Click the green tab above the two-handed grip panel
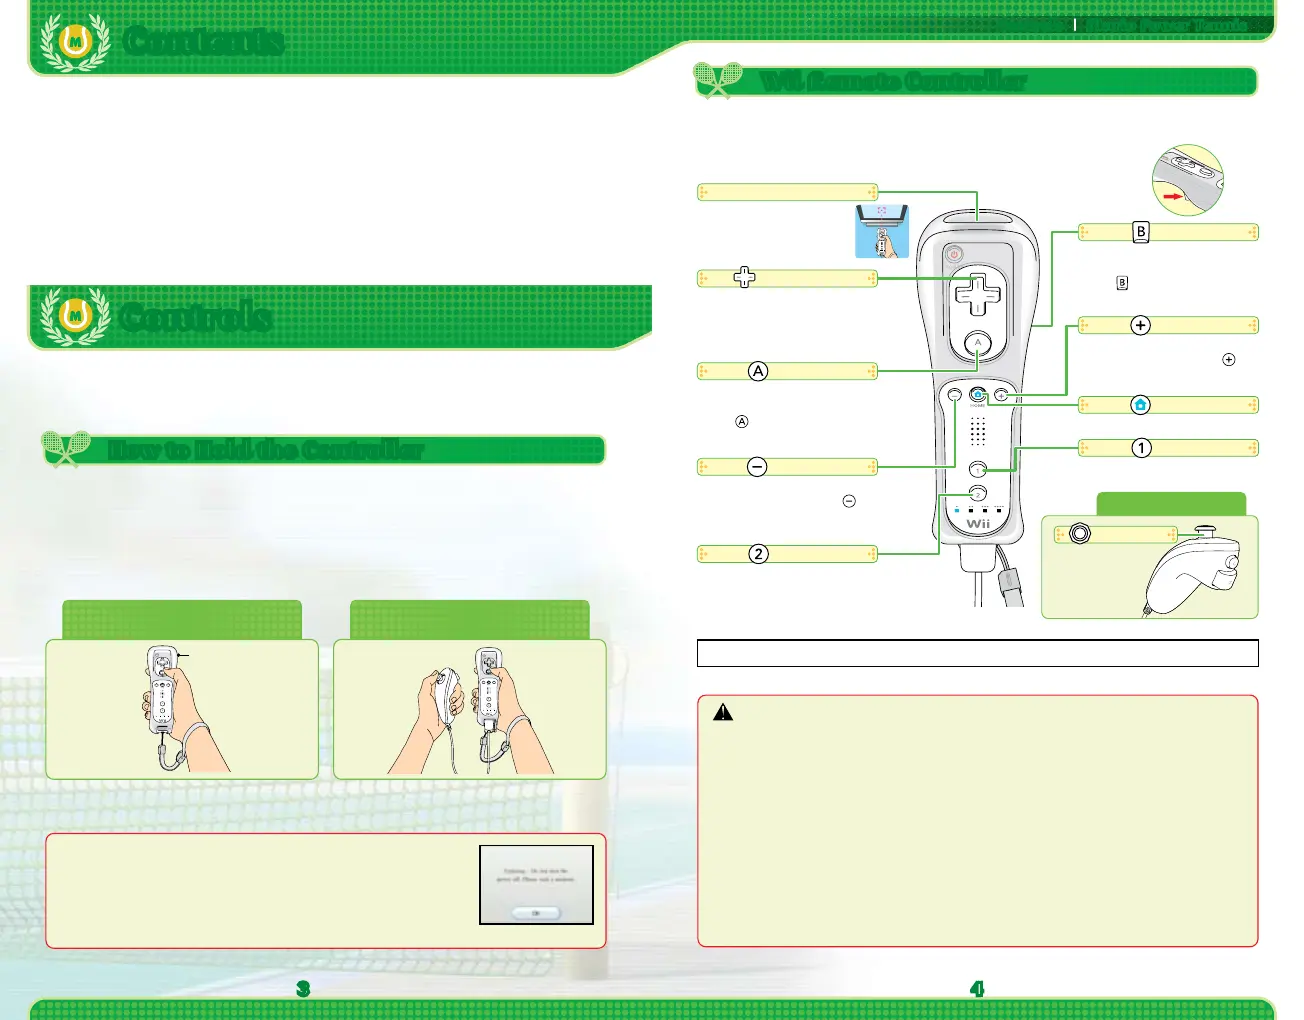 click(470, 620)
